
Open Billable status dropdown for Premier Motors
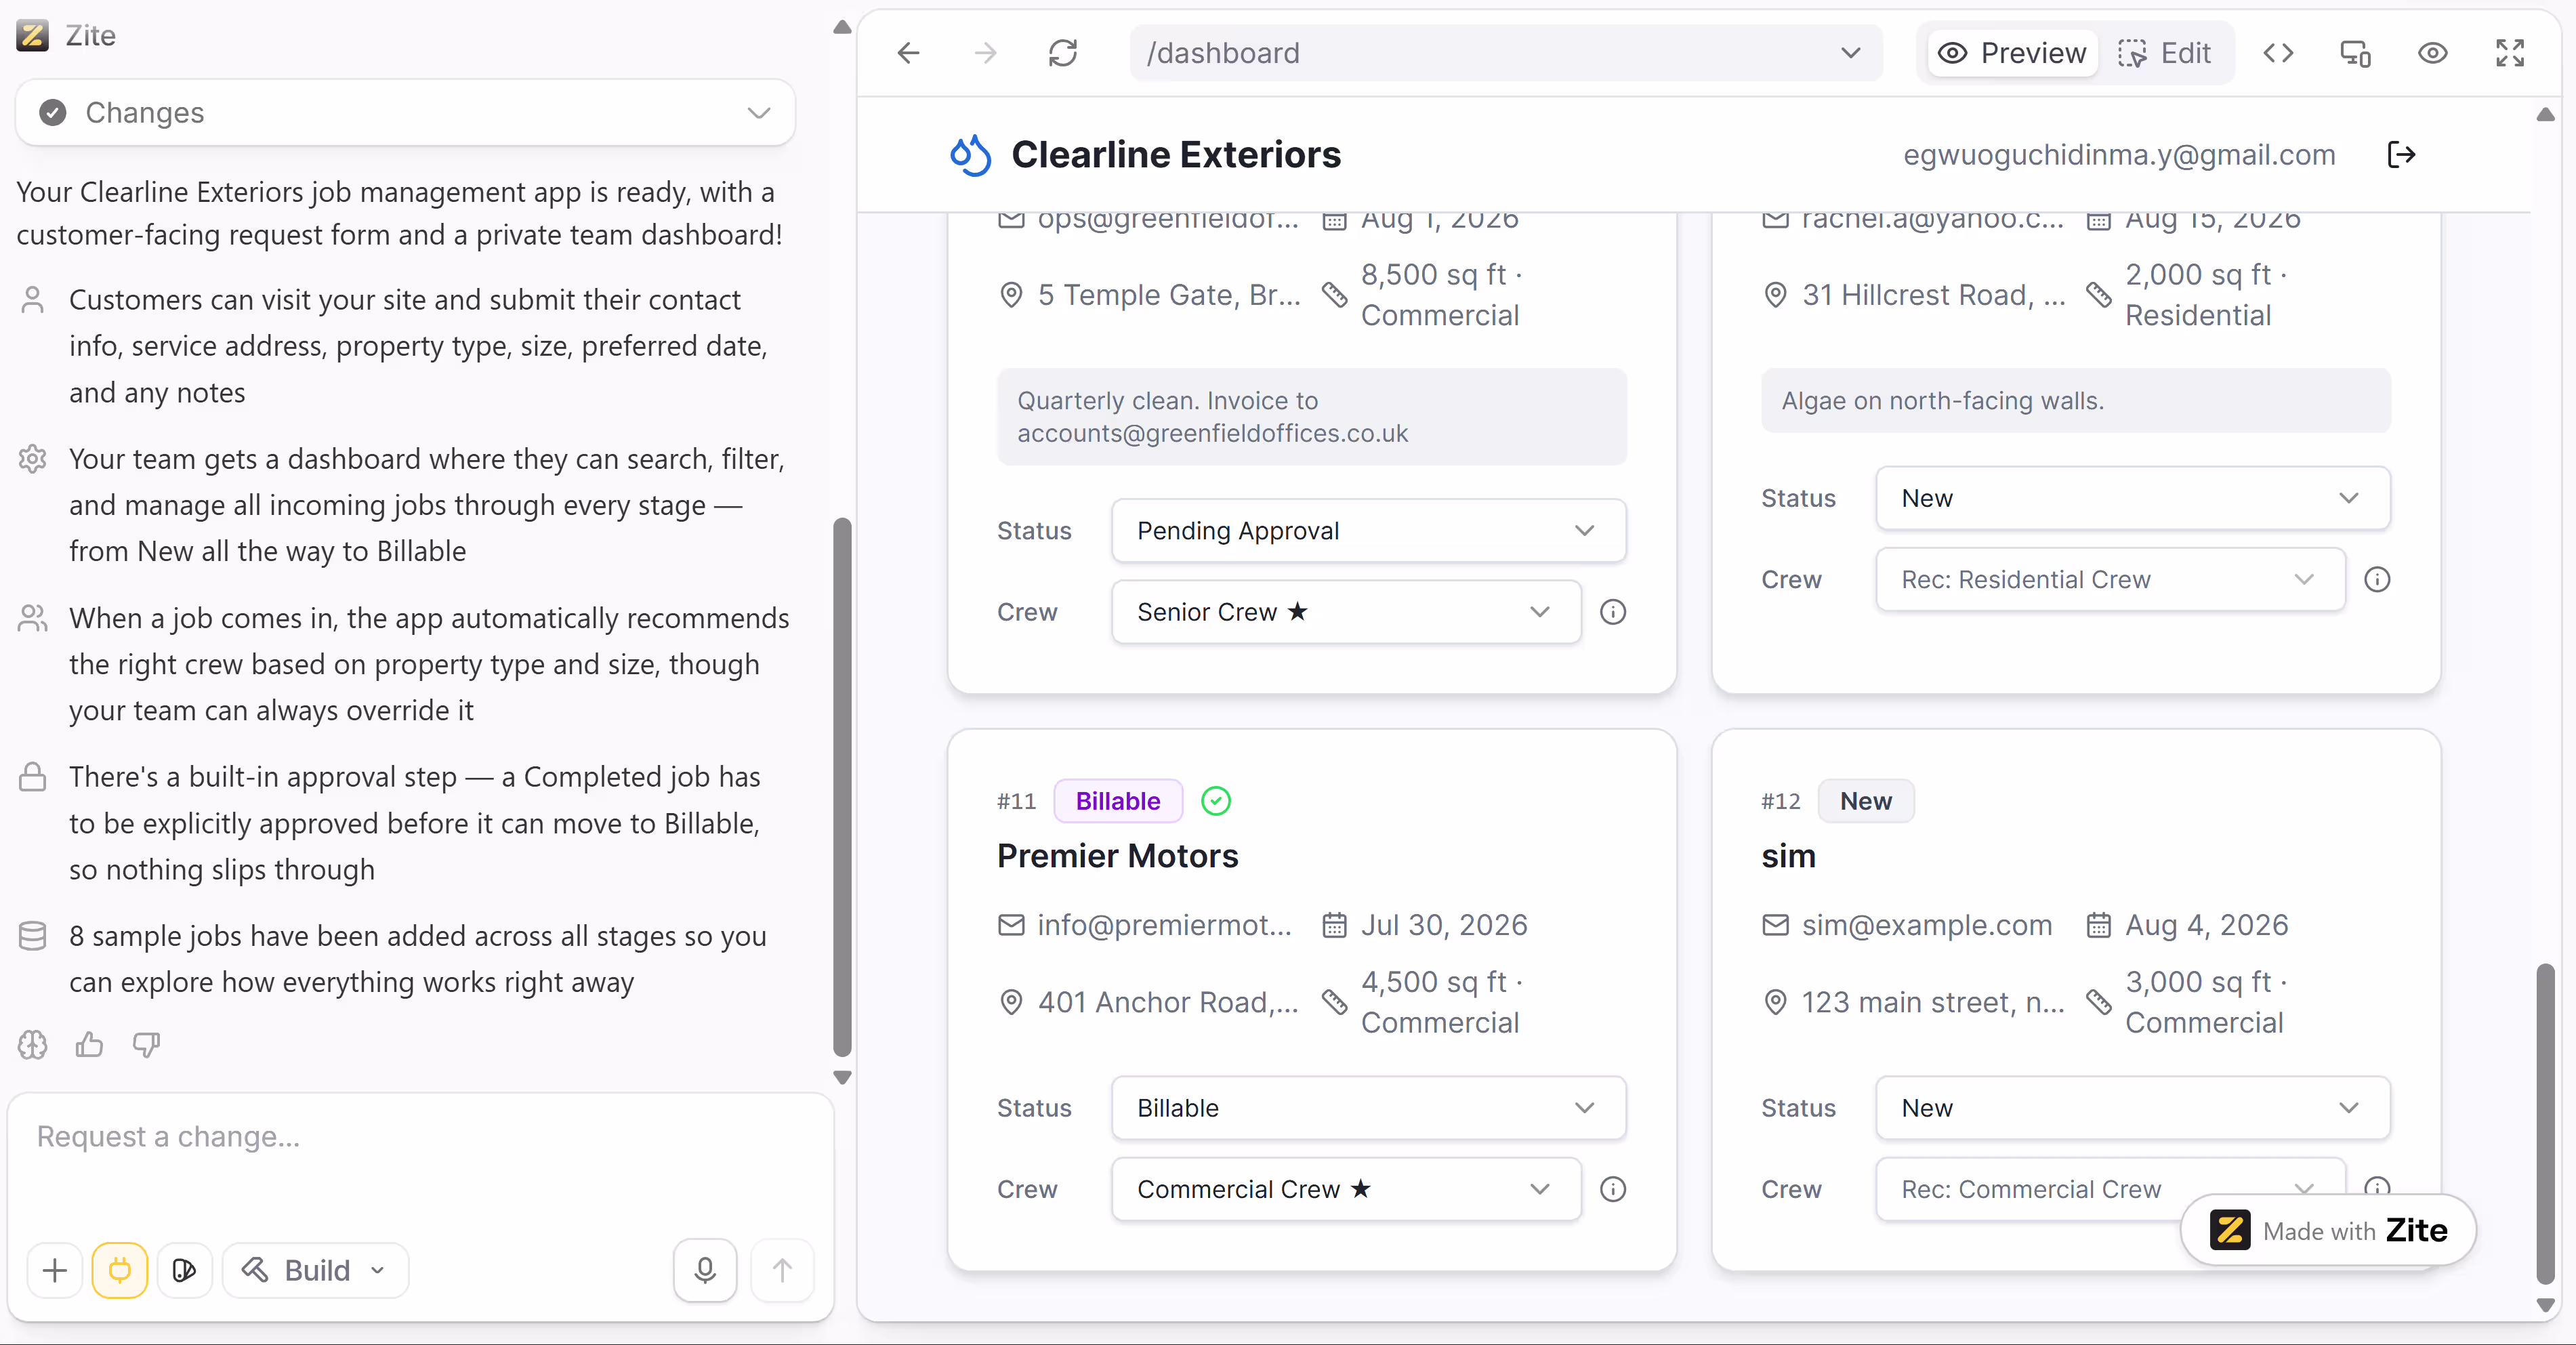(x=1368, y=1108)
